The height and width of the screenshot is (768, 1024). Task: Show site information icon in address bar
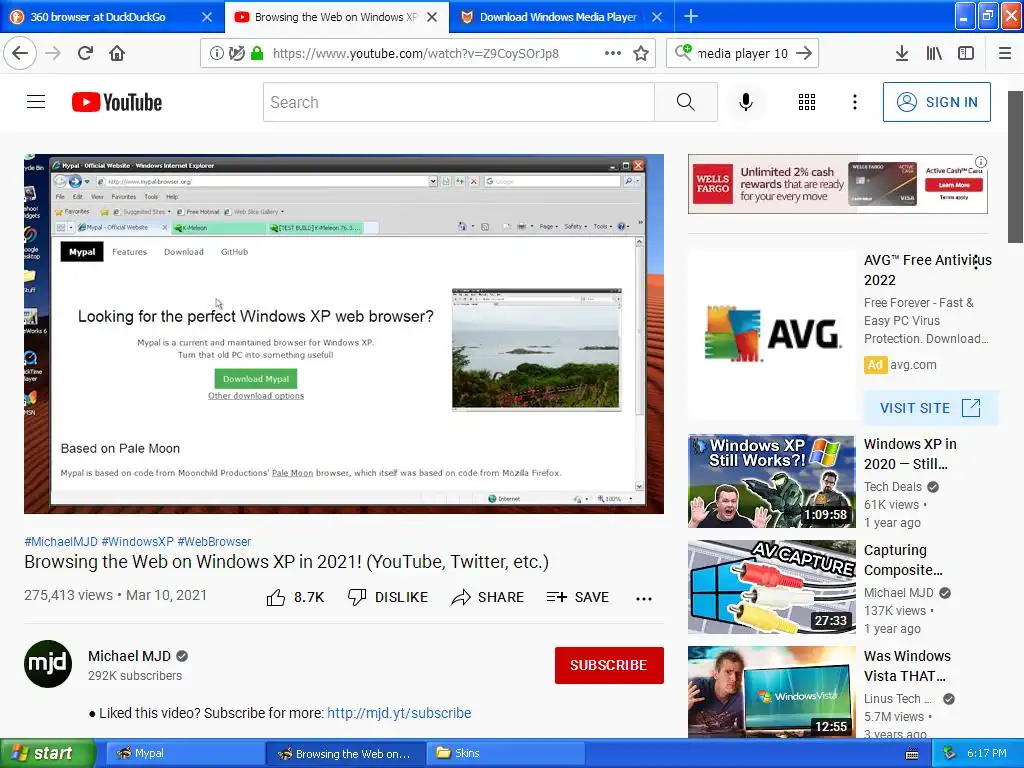[216, 53]
